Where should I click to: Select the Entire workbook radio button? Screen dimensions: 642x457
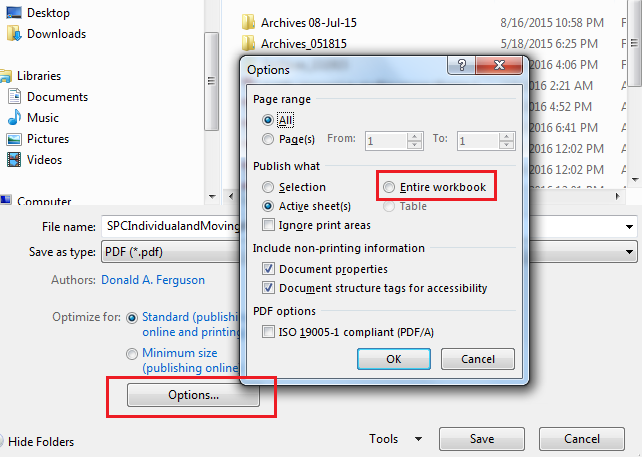point(389,187)
